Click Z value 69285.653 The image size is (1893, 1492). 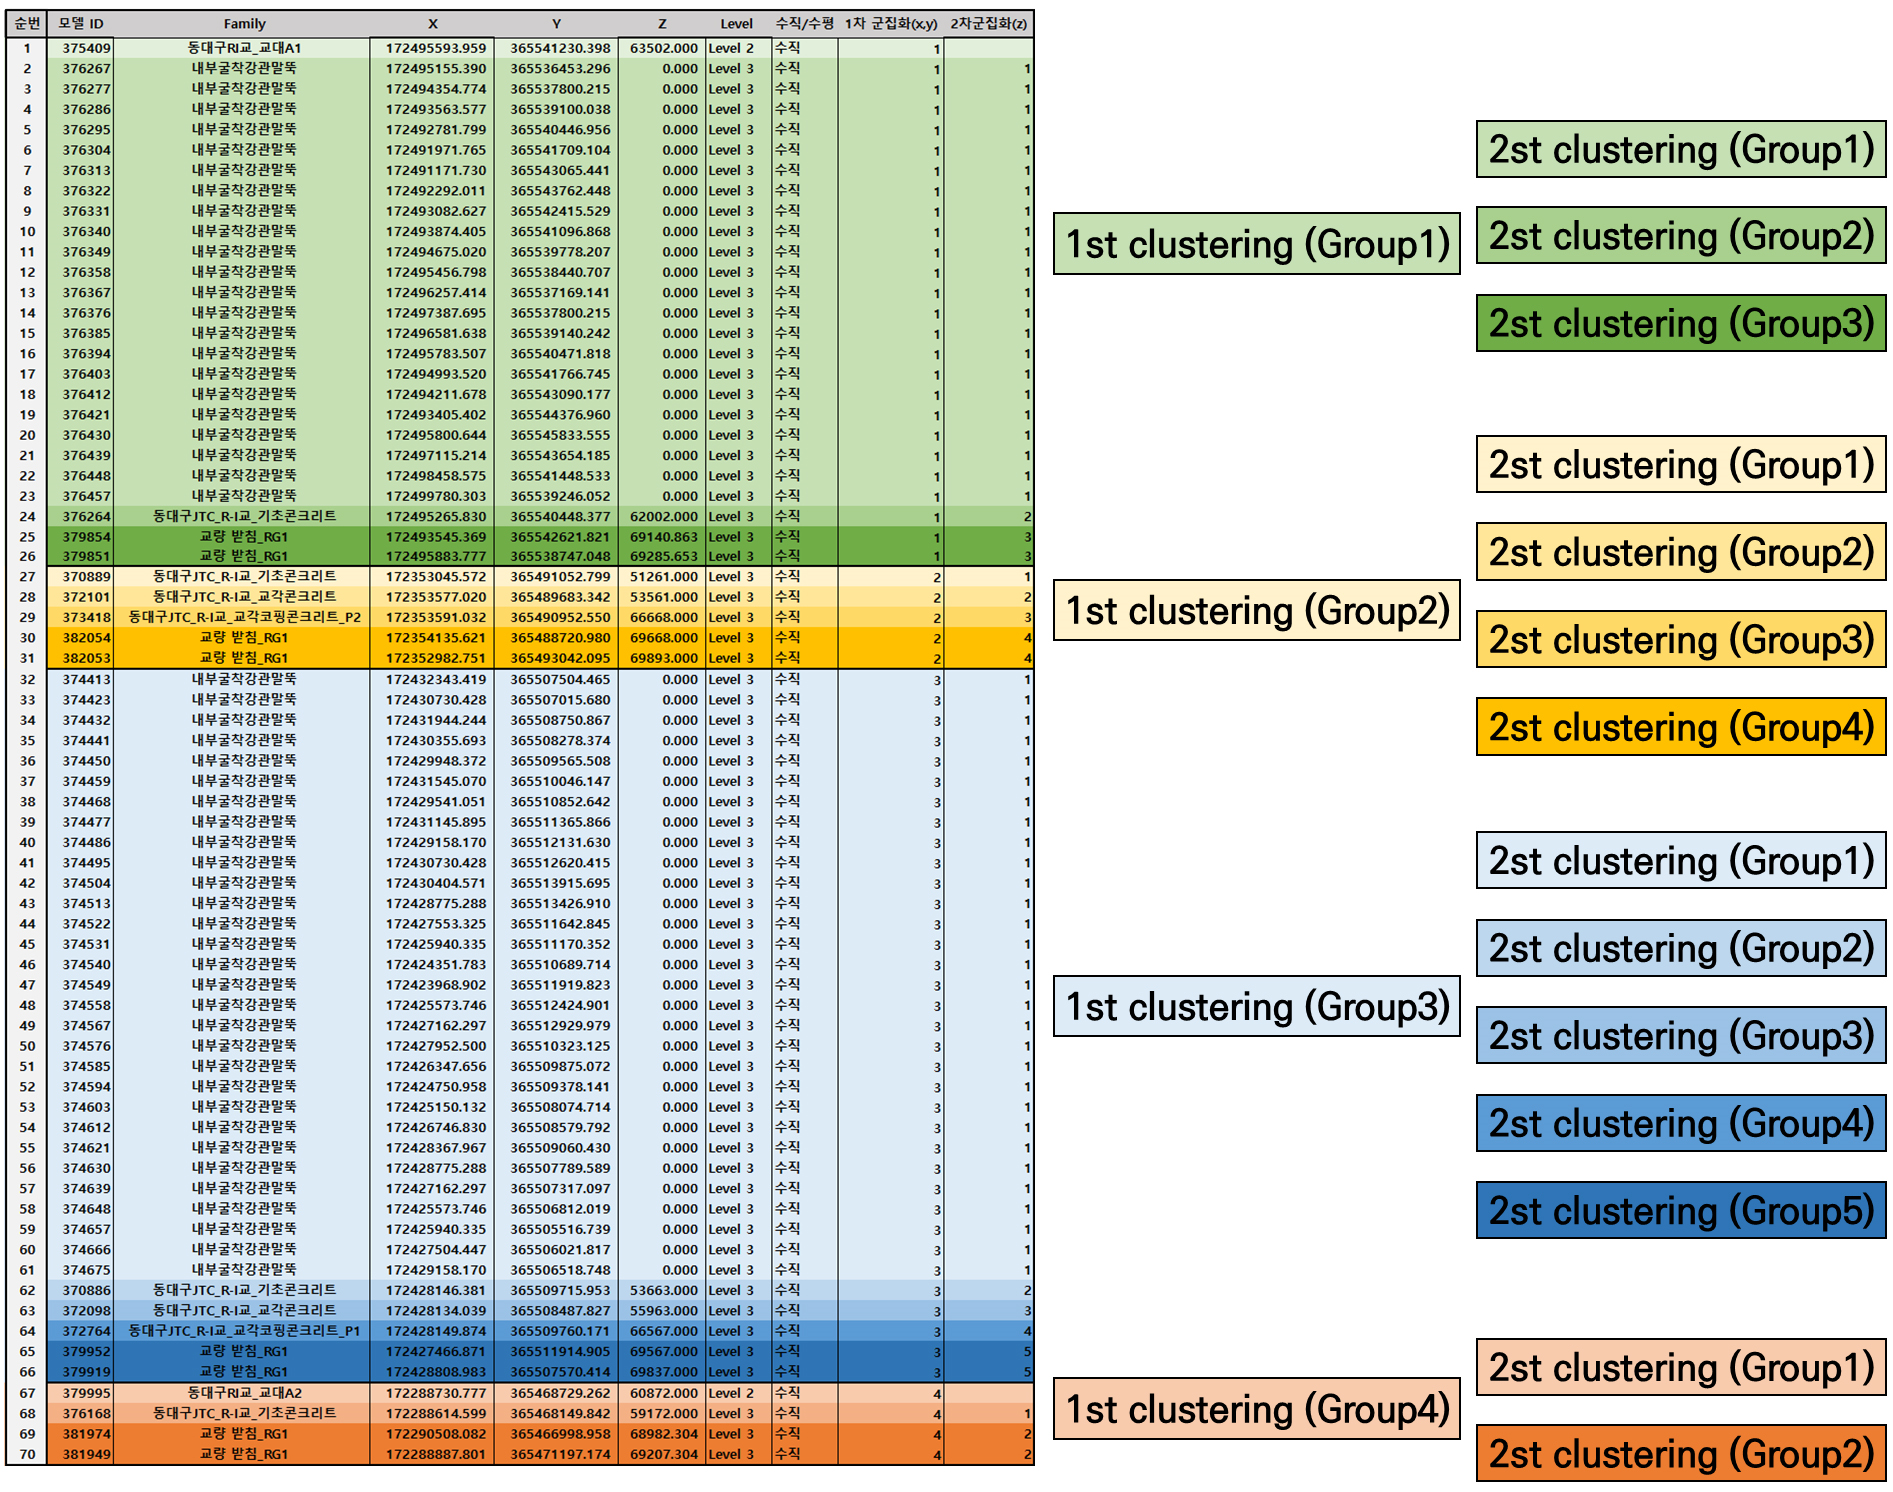point(663,556)
